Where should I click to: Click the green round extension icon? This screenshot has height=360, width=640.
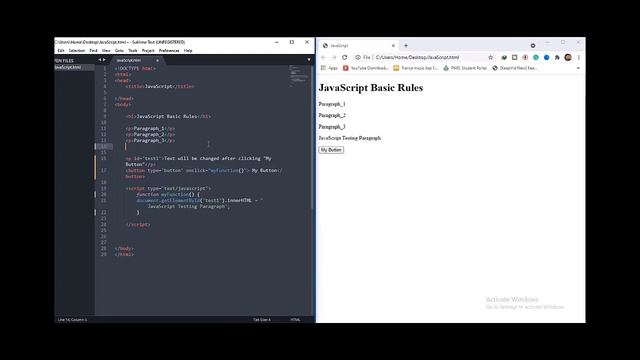[x=536, y=58]
